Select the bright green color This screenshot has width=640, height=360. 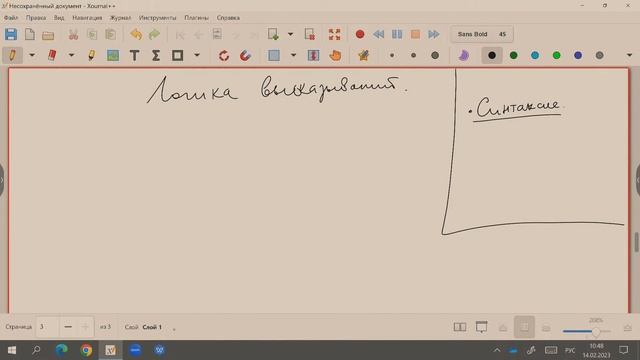[x=556, y=55]
